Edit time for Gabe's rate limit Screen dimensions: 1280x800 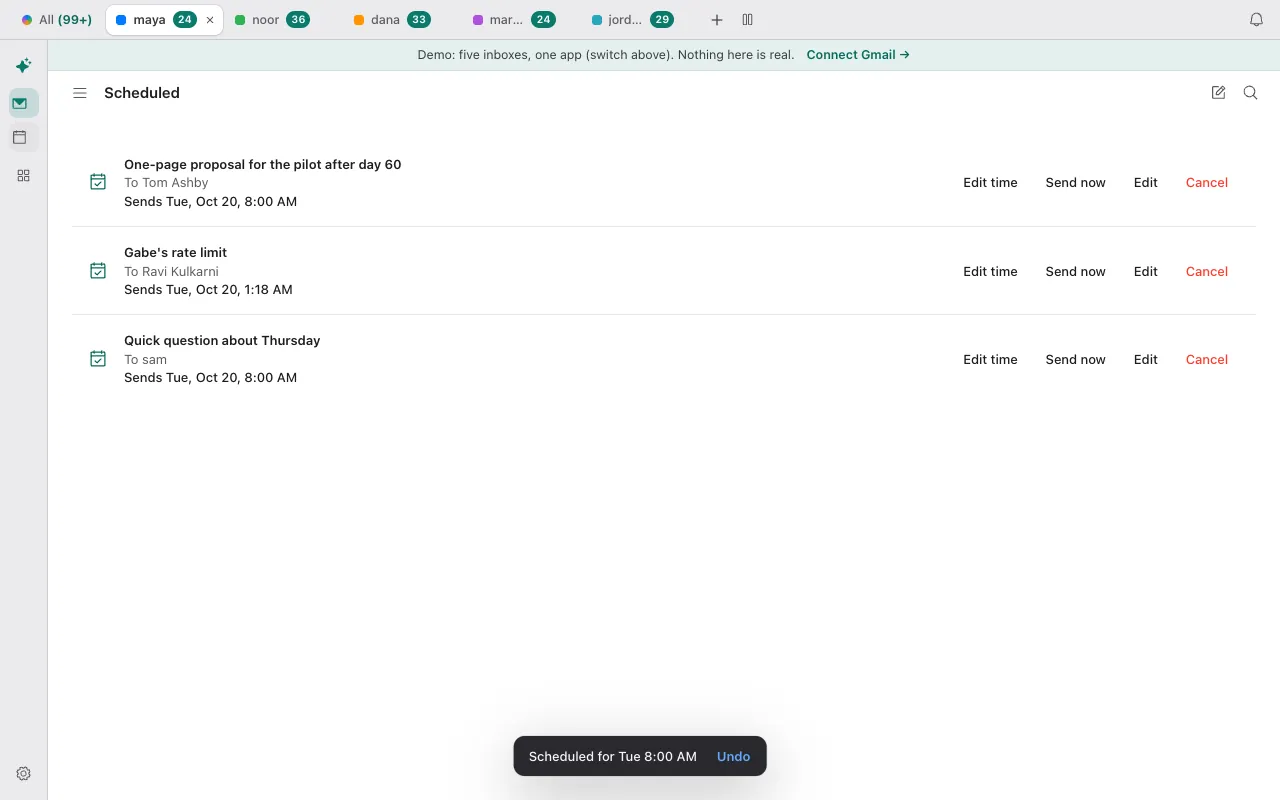tap(990, 271)
